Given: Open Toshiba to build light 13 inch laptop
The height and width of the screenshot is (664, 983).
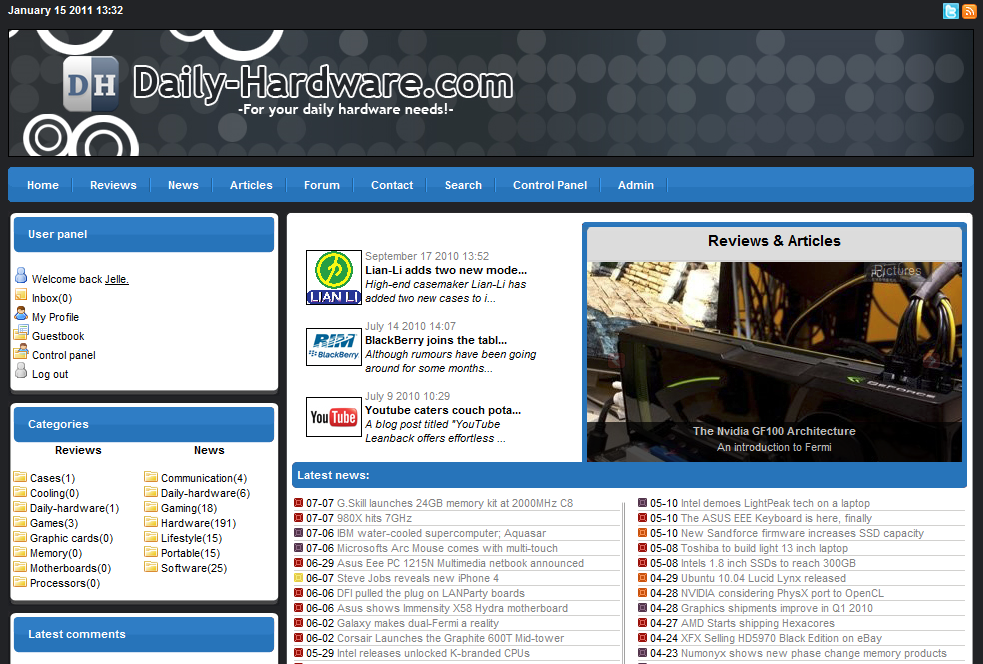Looking at the screenshot, I should click(x=764, y=548).
